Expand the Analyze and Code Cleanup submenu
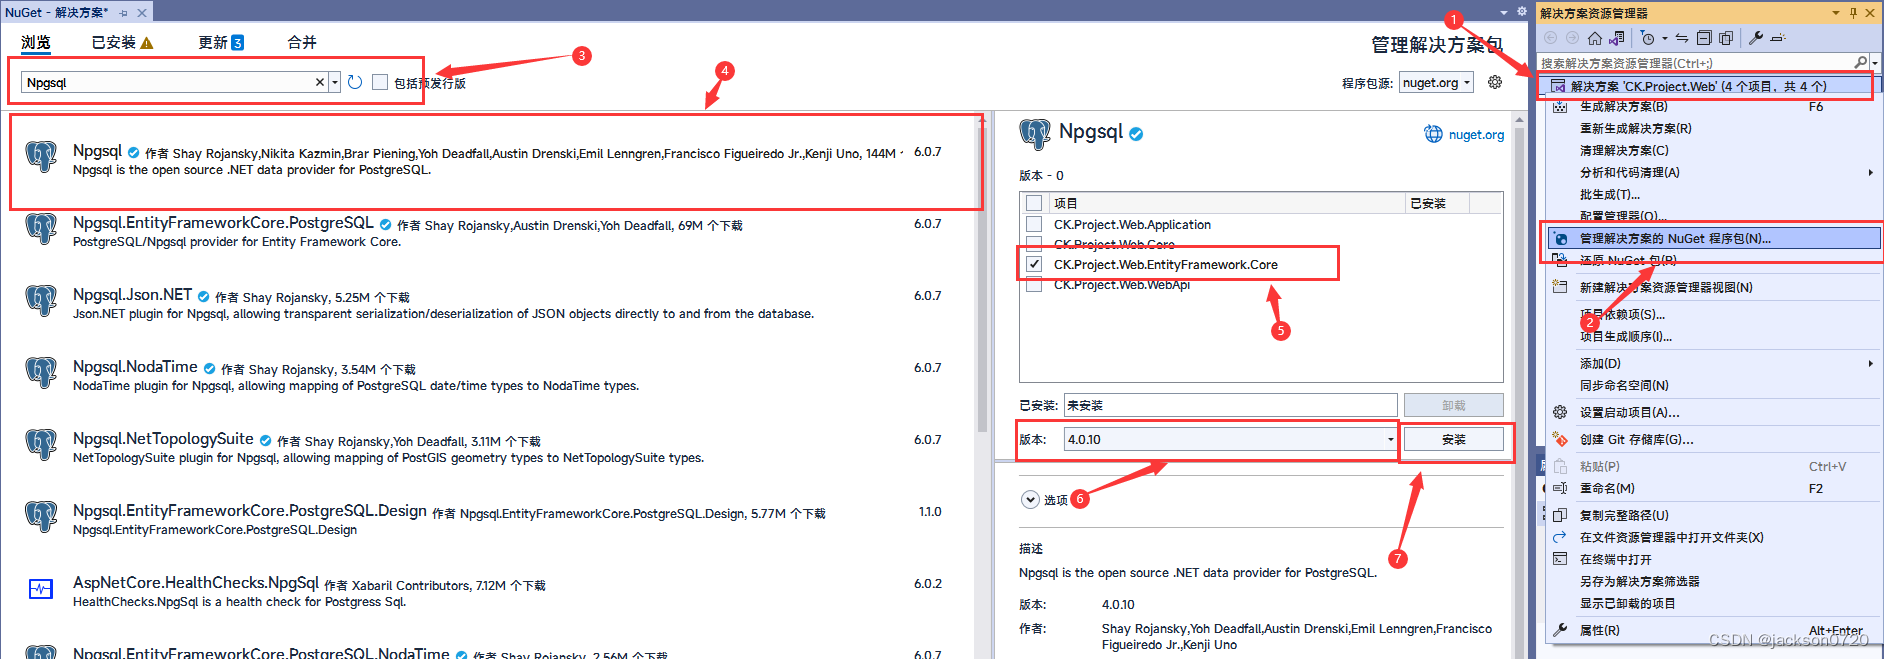The width and height of the screenshot is (1884, 659). click(x=1870, y=172)
